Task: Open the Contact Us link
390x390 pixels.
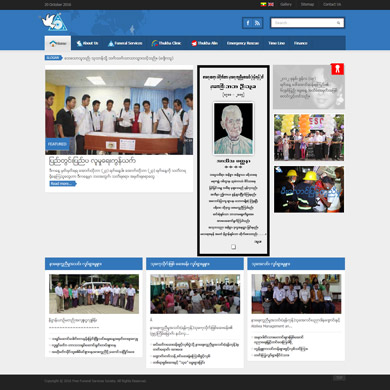Action: (332, 4)
